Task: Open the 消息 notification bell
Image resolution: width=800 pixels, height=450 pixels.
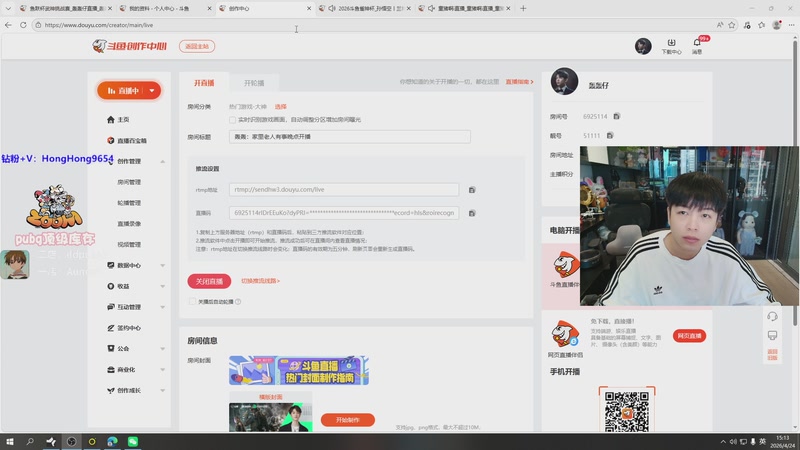Action: coord(697,44)
